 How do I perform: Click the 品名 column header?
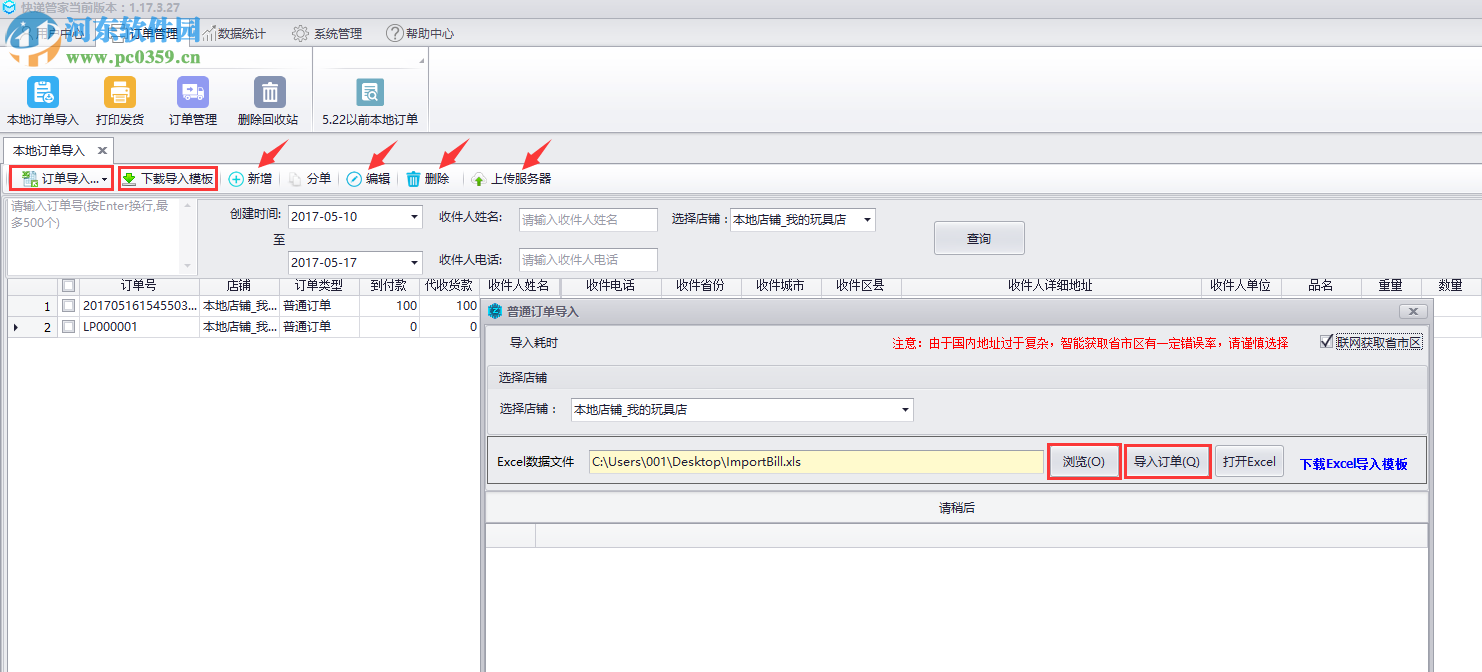[x=1321, y=286]
